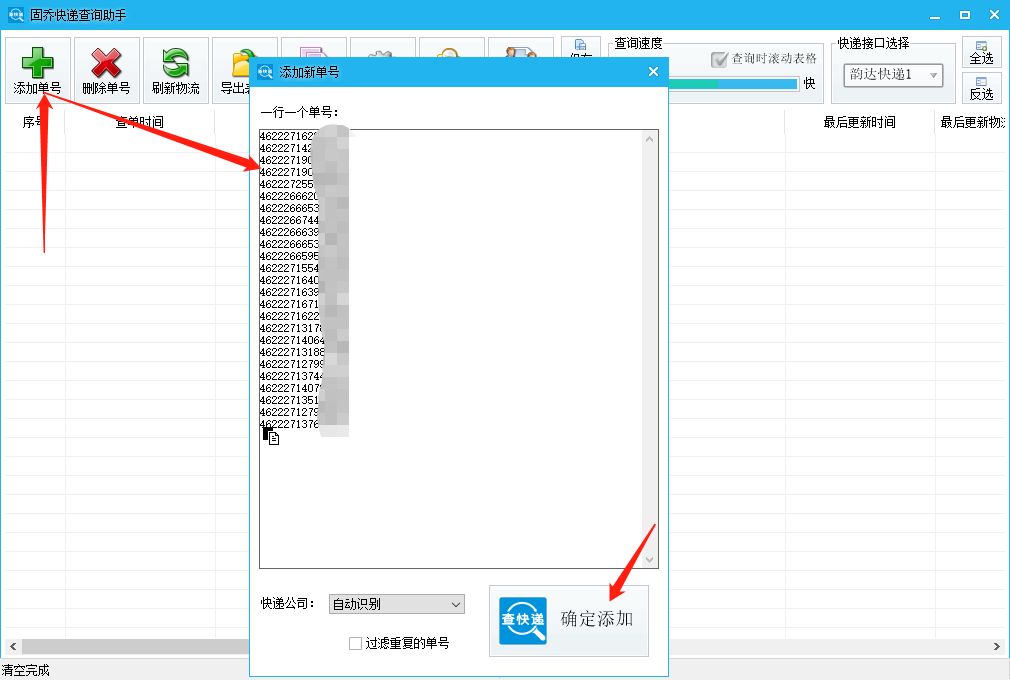Close the 添加新单号 dialog

(x=653, y=71)
